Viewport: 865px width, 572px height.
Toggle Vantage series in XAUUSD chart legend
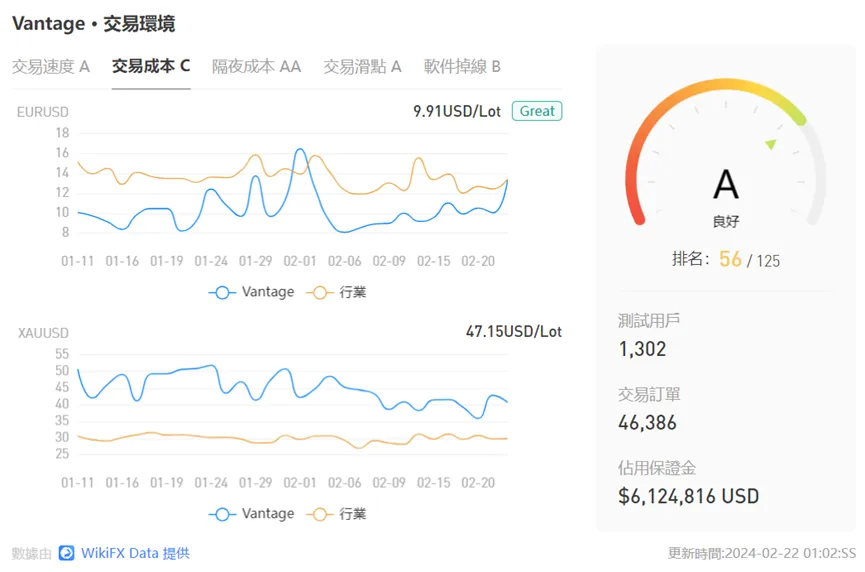(x=252, y=514)
